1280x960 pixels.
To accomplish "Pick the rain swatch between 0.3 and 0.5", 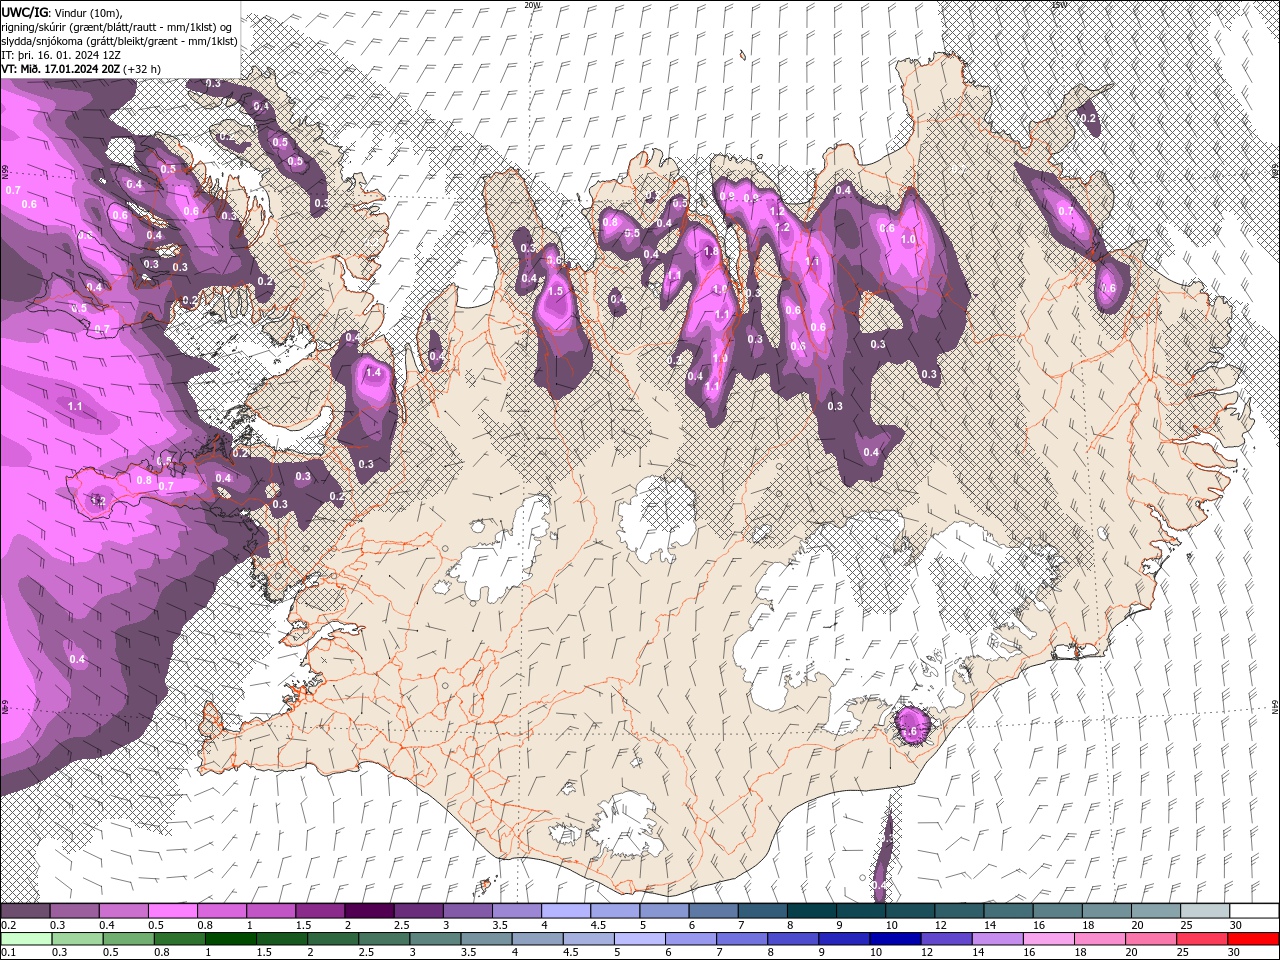I will point(76,939).
